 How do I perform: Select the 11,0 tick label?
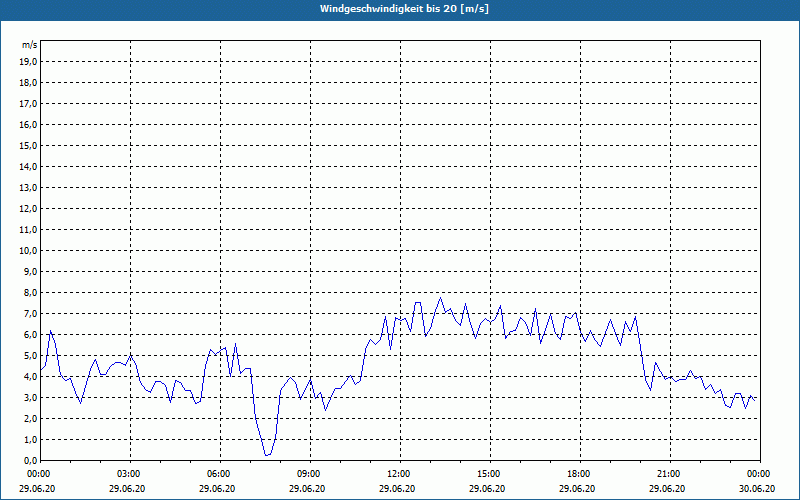click(28, 230)
